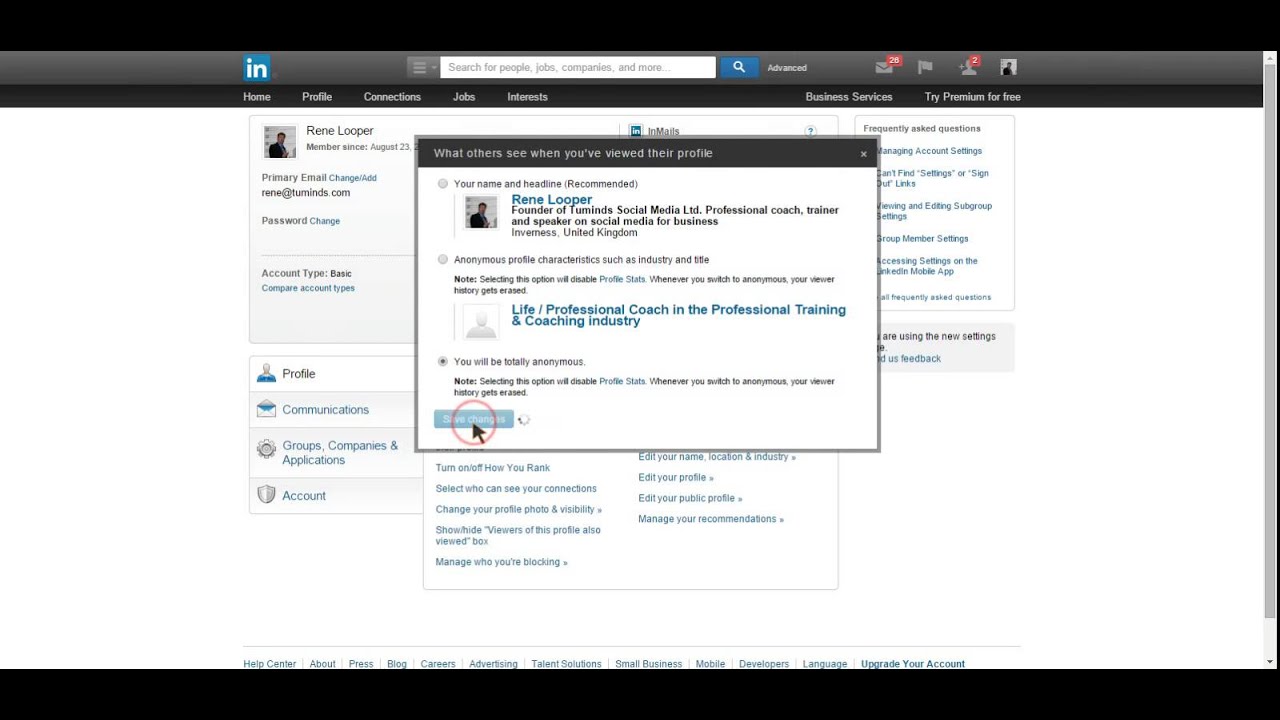1280x720 pixels.
Task: Open Viewing and Editing Subgroup Settings FAQ
Action: click(934, 211)
